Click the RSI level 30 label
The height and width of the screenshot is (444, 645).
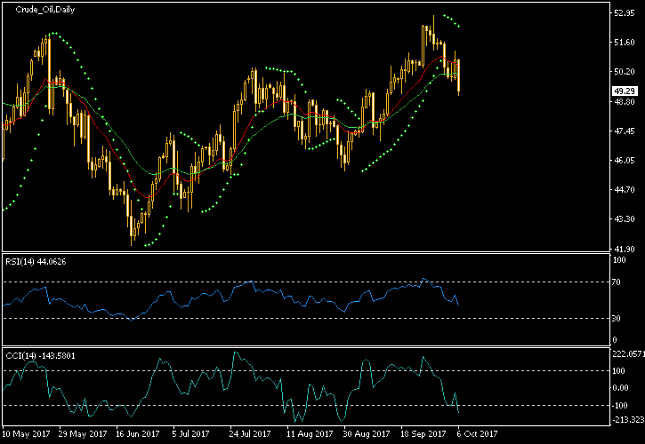[616, 318]
